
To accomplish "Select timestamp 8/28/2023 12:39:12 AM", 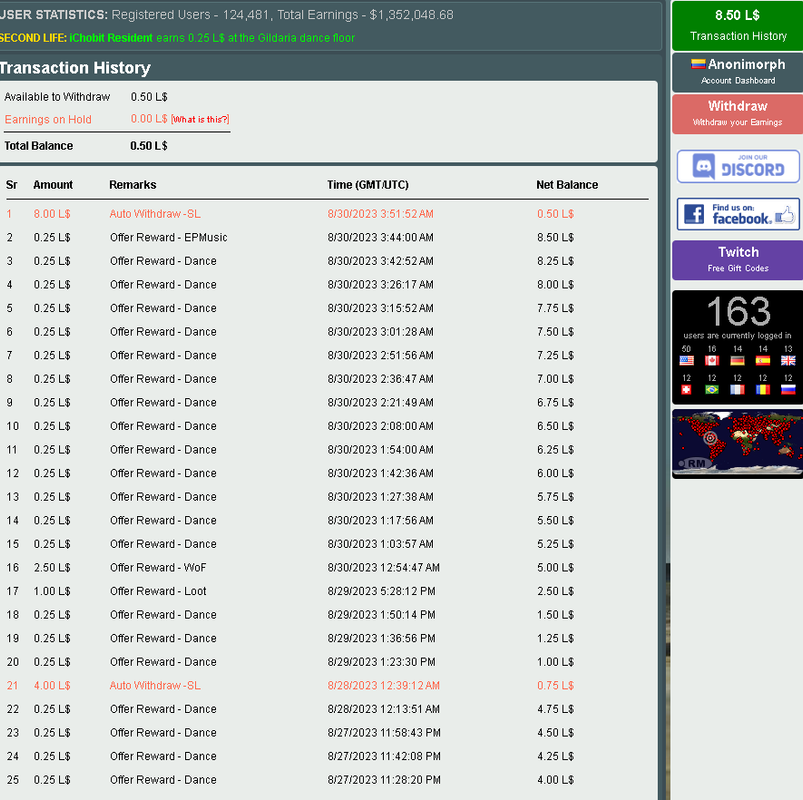I will point(384,685).
